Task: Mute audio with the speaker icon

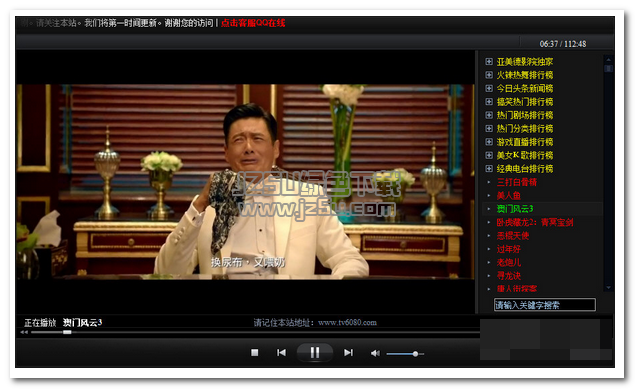Action: (375, 353)
